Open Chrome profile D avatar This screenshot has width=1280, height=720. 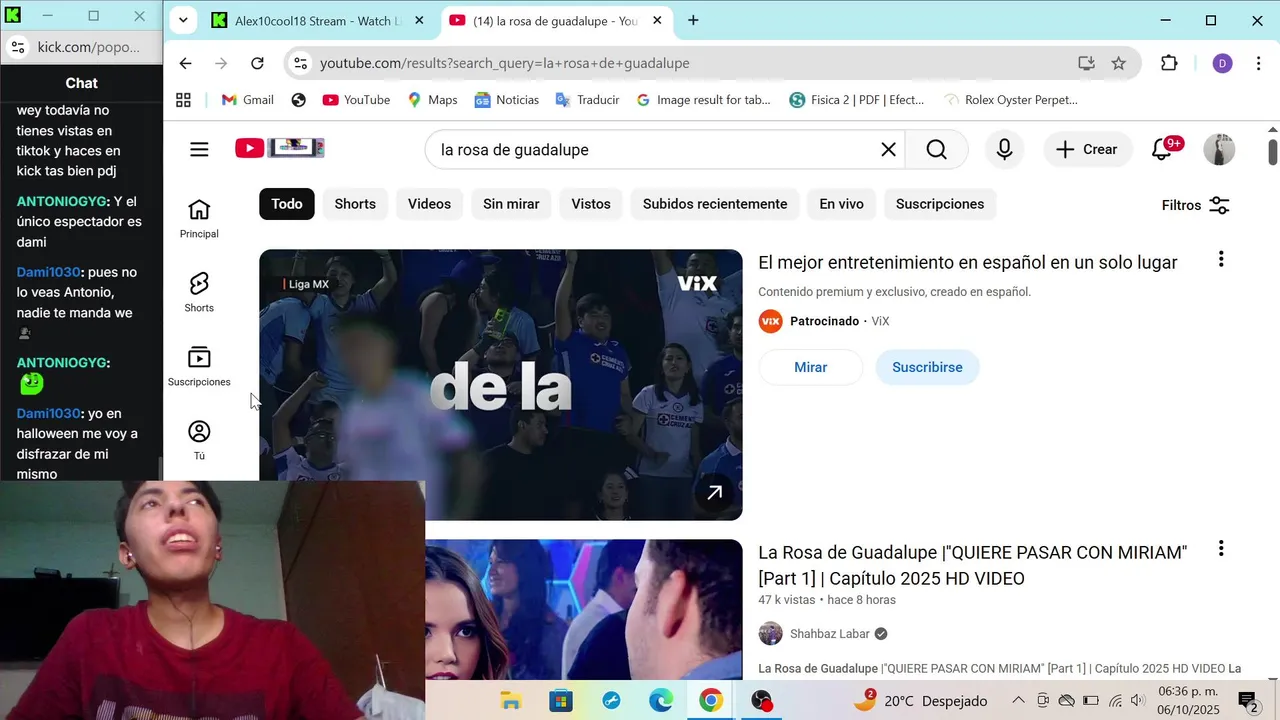point(1222,63)
